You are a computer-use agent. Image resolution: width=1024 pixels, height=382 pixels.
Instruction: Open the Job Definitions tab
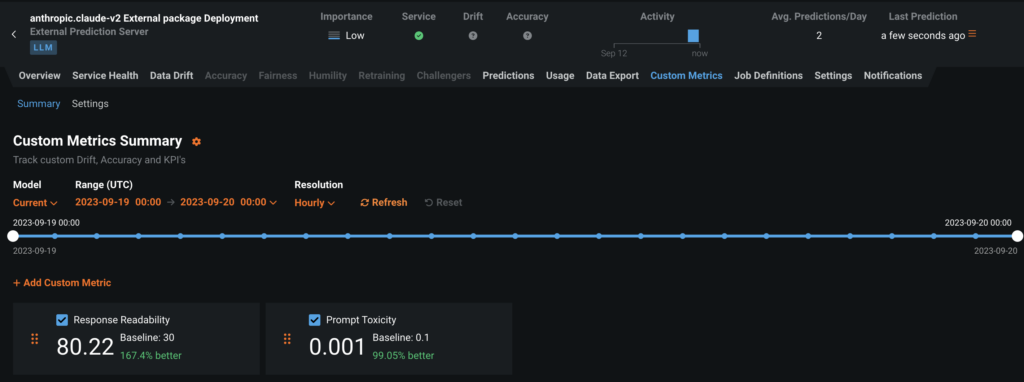[x=768, y=76]
